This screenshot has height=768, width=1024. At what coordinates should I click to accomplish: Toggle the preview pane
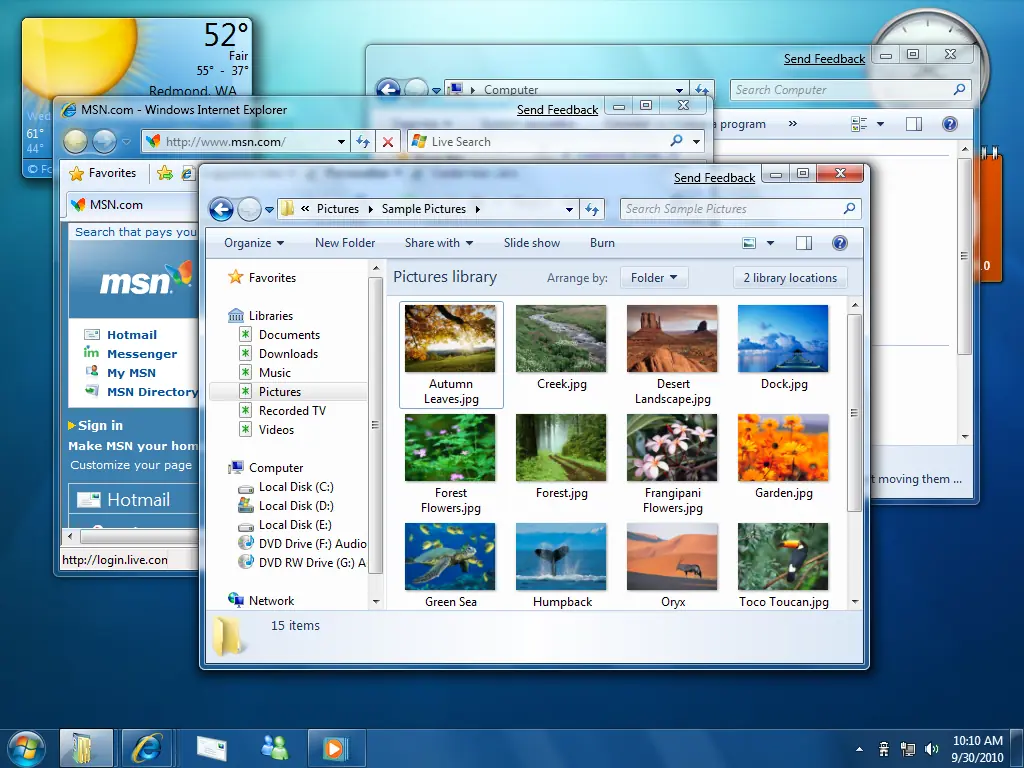[x=803, y=242]
